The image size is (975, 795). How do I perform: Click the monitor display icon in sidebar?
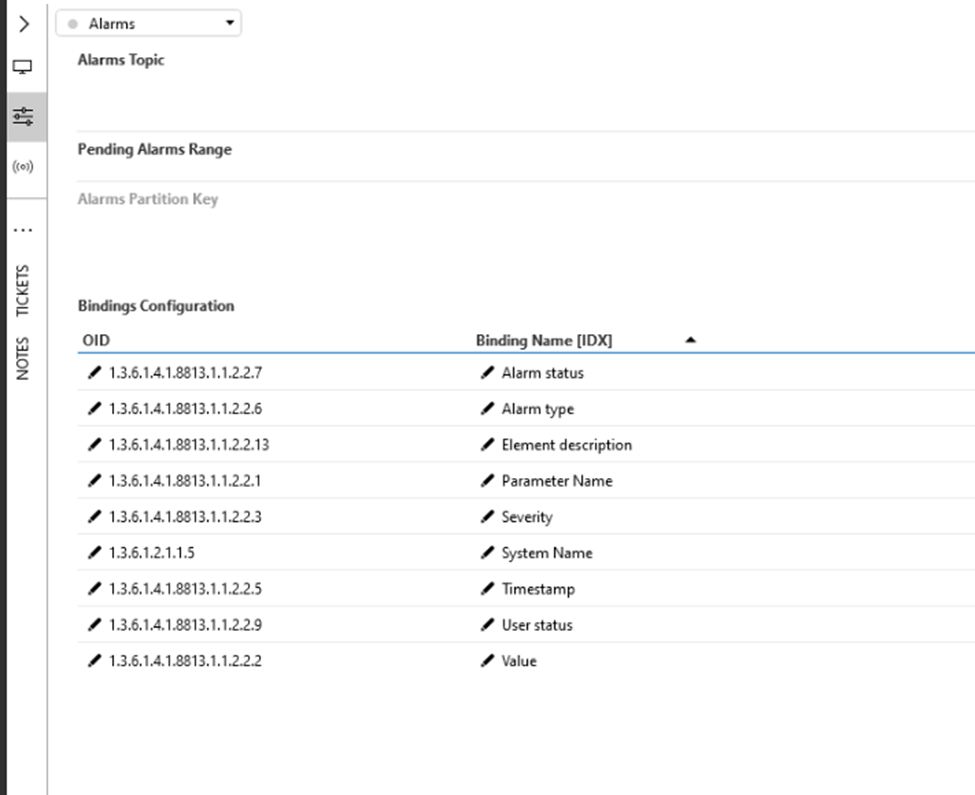coord(22,68)
